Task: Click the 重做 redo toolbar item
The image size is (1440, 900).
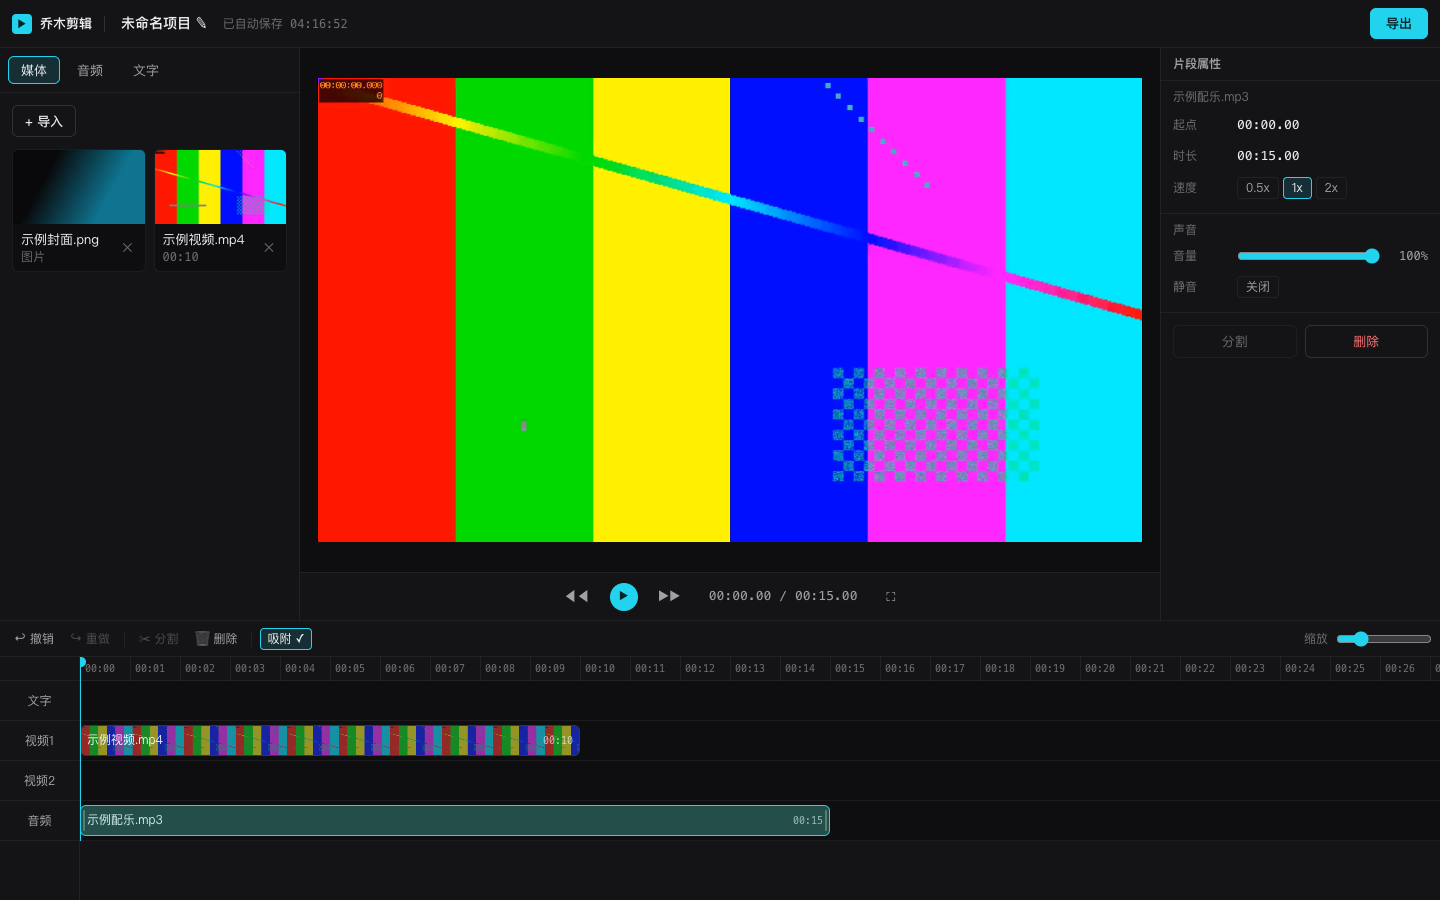Action: (90, 638)
